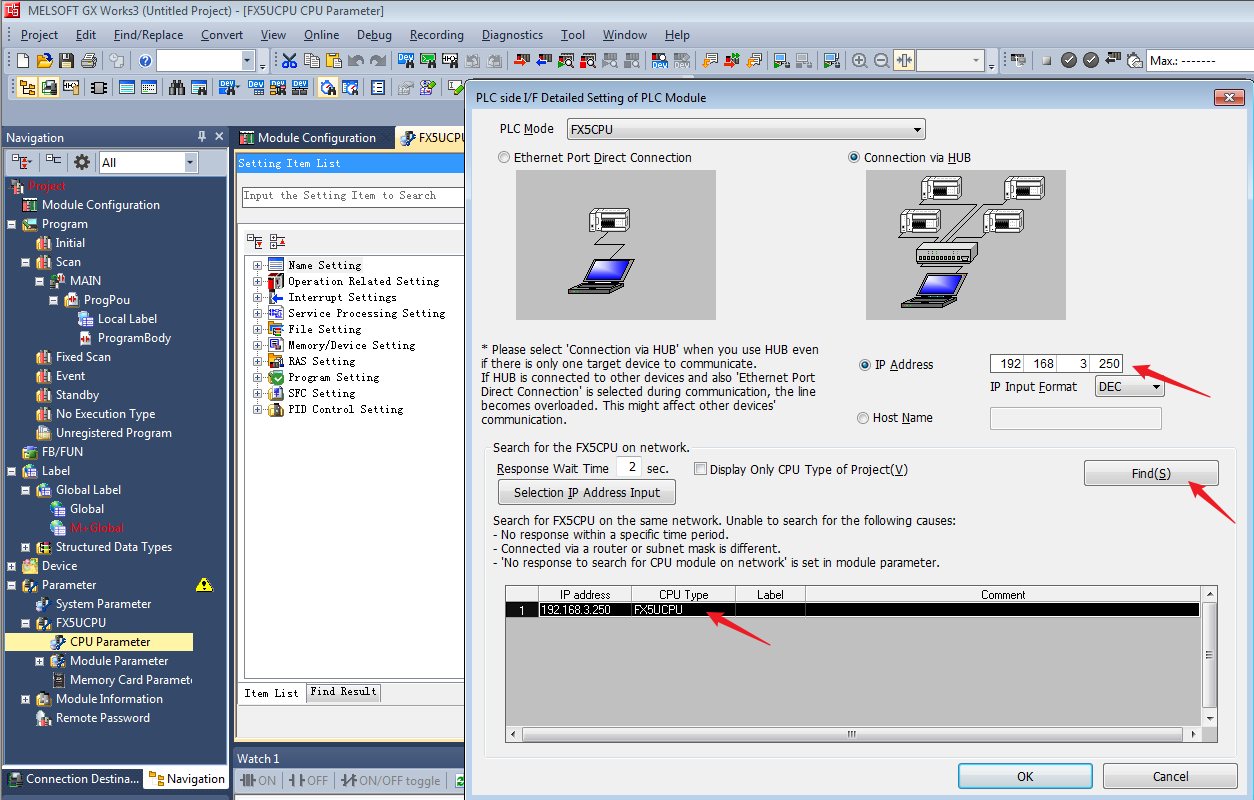This screenshot has width=1254, height=800.
Task: Click the Zoom In magnifier icon
Action: [859, 61]
